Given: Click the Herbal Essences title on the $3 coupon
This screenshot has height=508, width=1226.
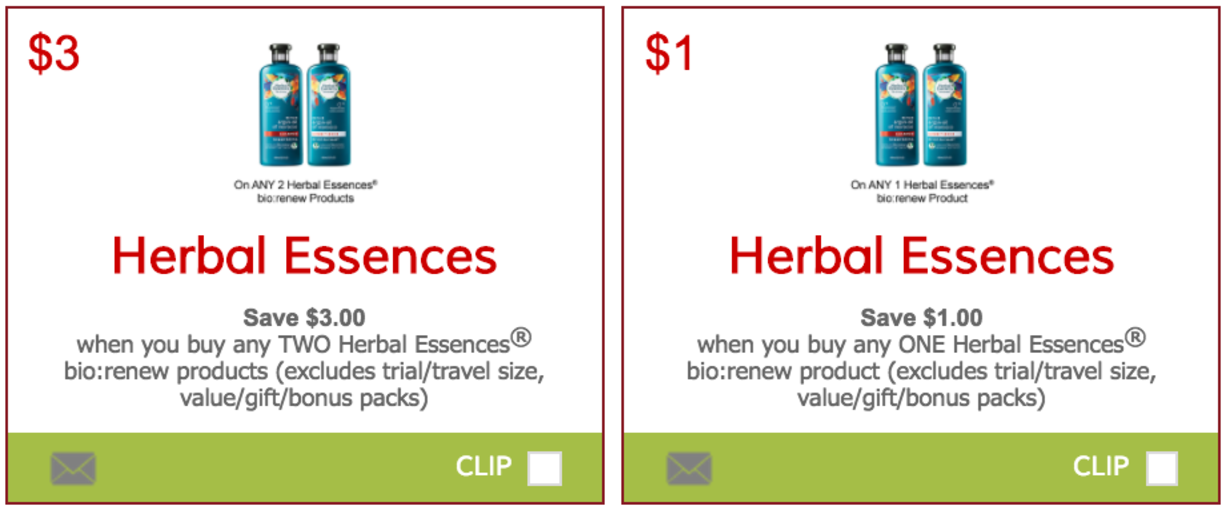Looking at the screenshot, I should (304, 256).
